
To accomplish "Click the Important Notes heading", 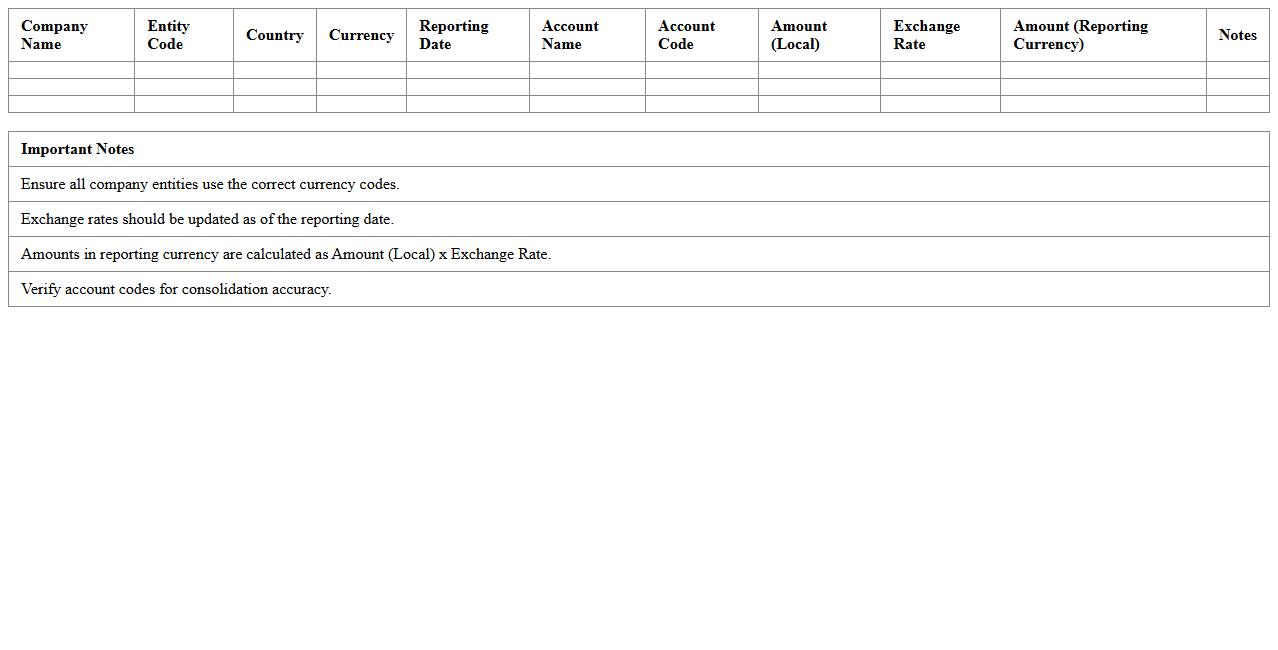I will coord(77,149).
